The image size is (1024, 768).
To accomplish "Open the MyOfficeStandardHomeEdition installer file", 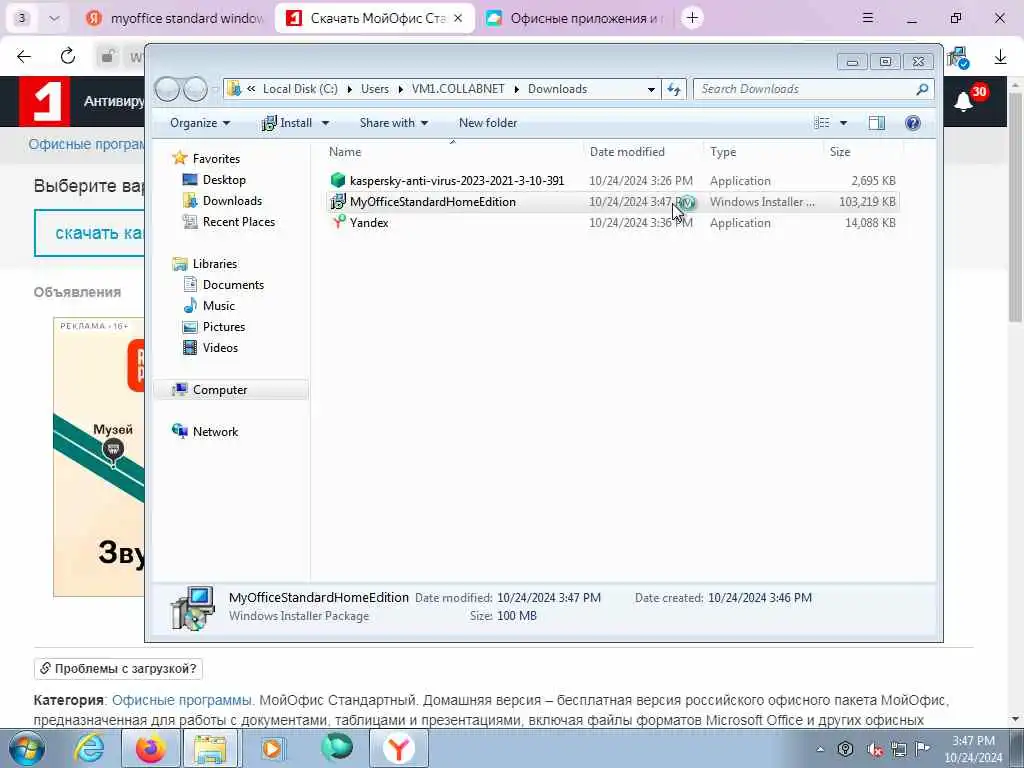I will (x=432, y=202).
